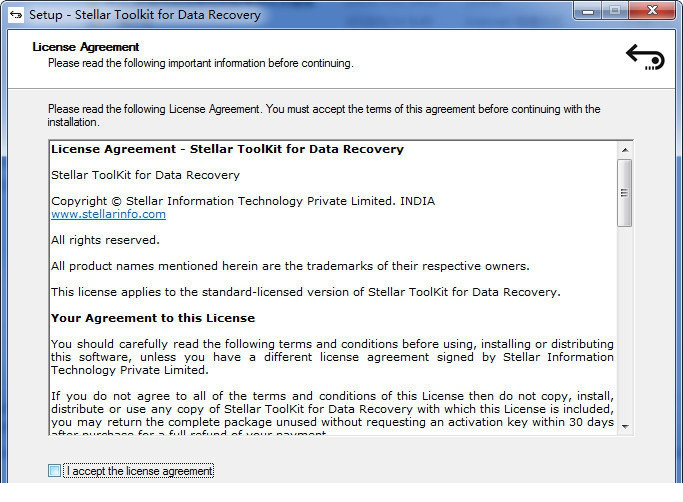Click the setup icon in the title bar
This screenshot has height=502, width=683.
point(16,15)
